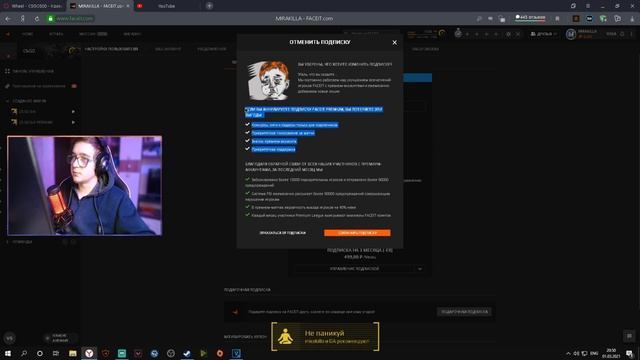Open the Windows Start menu
Image resolution: width=640 pixels, height=360 pixels.
coord(8,353)
